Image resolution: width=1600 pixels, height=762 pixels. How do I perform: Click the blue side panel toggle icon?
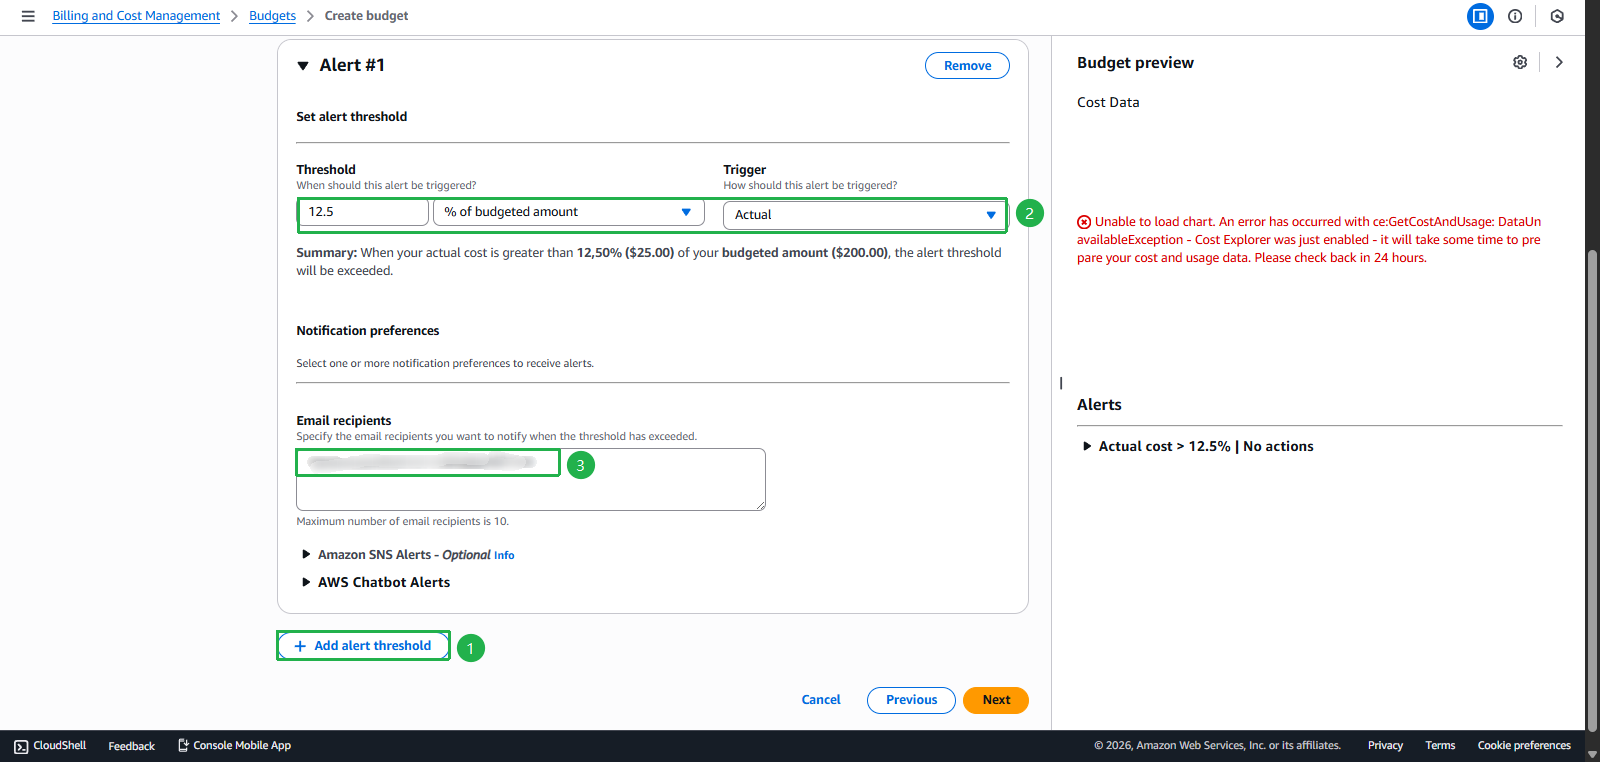coord(1480,16)
